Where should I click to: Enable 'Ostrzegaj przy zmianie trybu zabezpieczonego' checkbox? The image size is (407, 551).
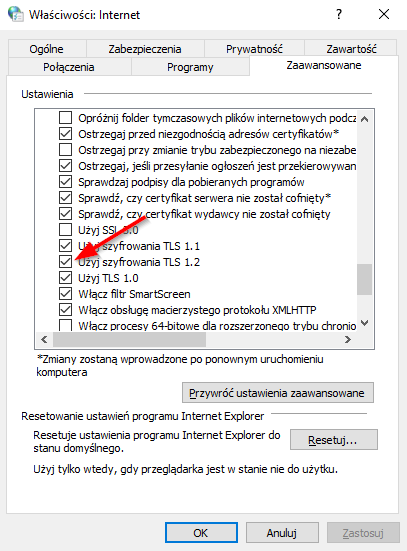click(65, 150)
